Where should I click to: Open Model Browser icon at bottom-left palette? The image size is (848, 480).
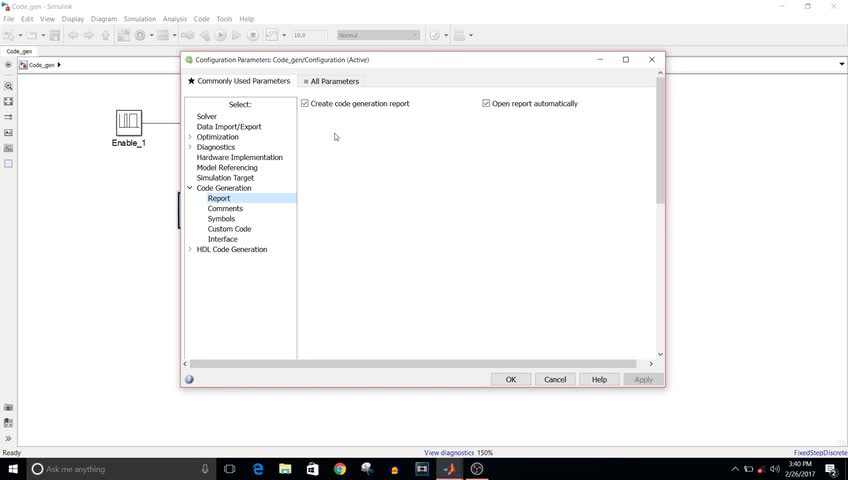pyautogui.click(x=8, y=423)
